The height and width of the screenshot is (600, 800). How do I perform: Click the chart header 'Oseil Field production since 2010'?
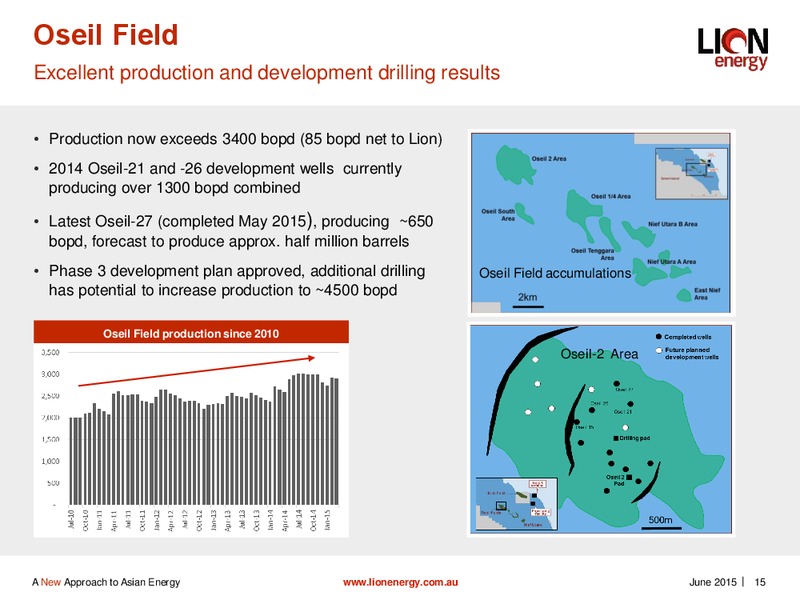click(191, 333)
